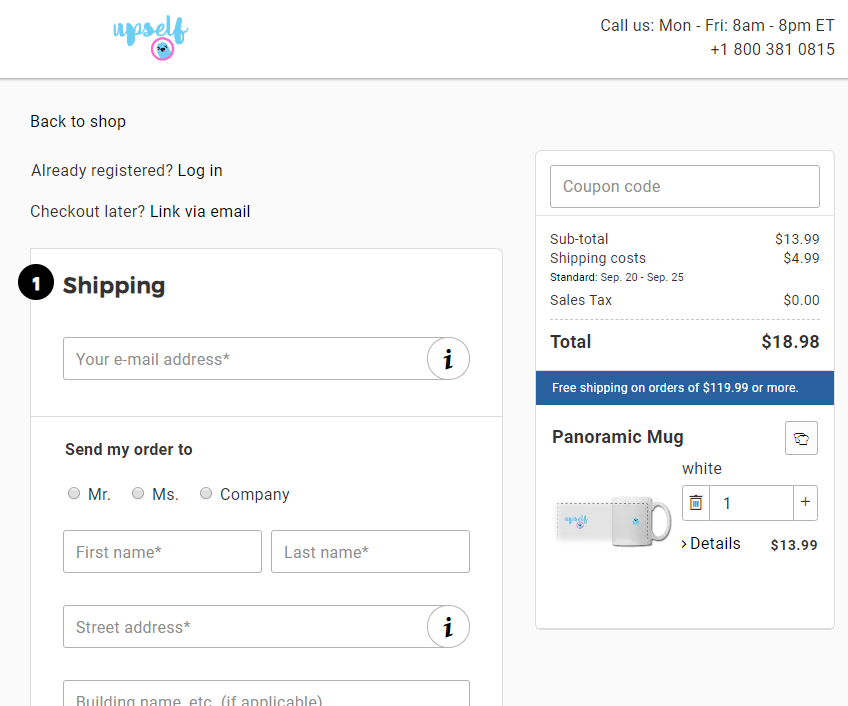
Task: Focus the Coupon code field
Action: 685,187
